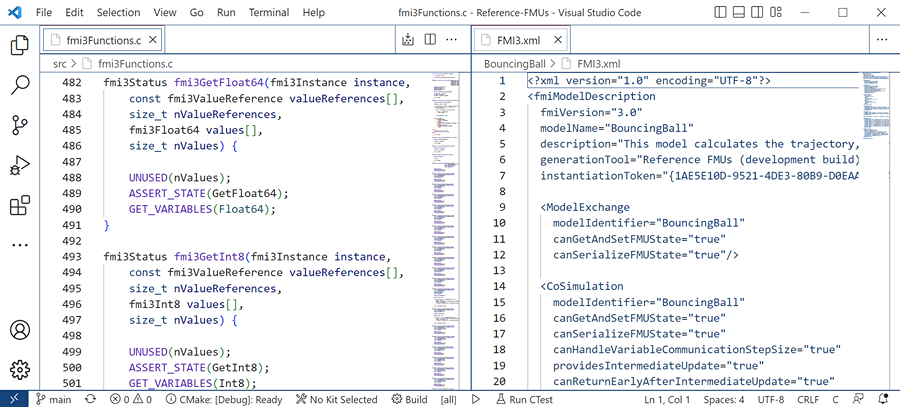The height and width of the screenshot is (407, 900).
Task: Click the Build status bar button
Action: click(x=409, y=400)
